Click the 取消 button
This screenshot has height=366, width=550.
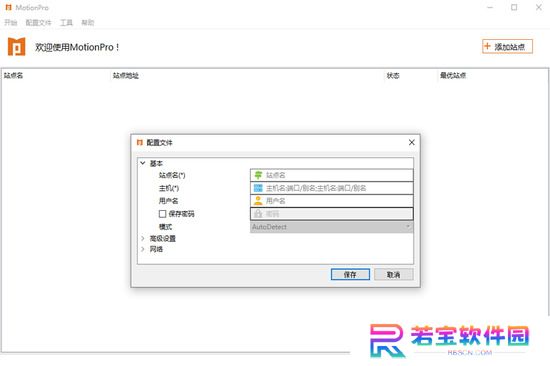point(394,274)
